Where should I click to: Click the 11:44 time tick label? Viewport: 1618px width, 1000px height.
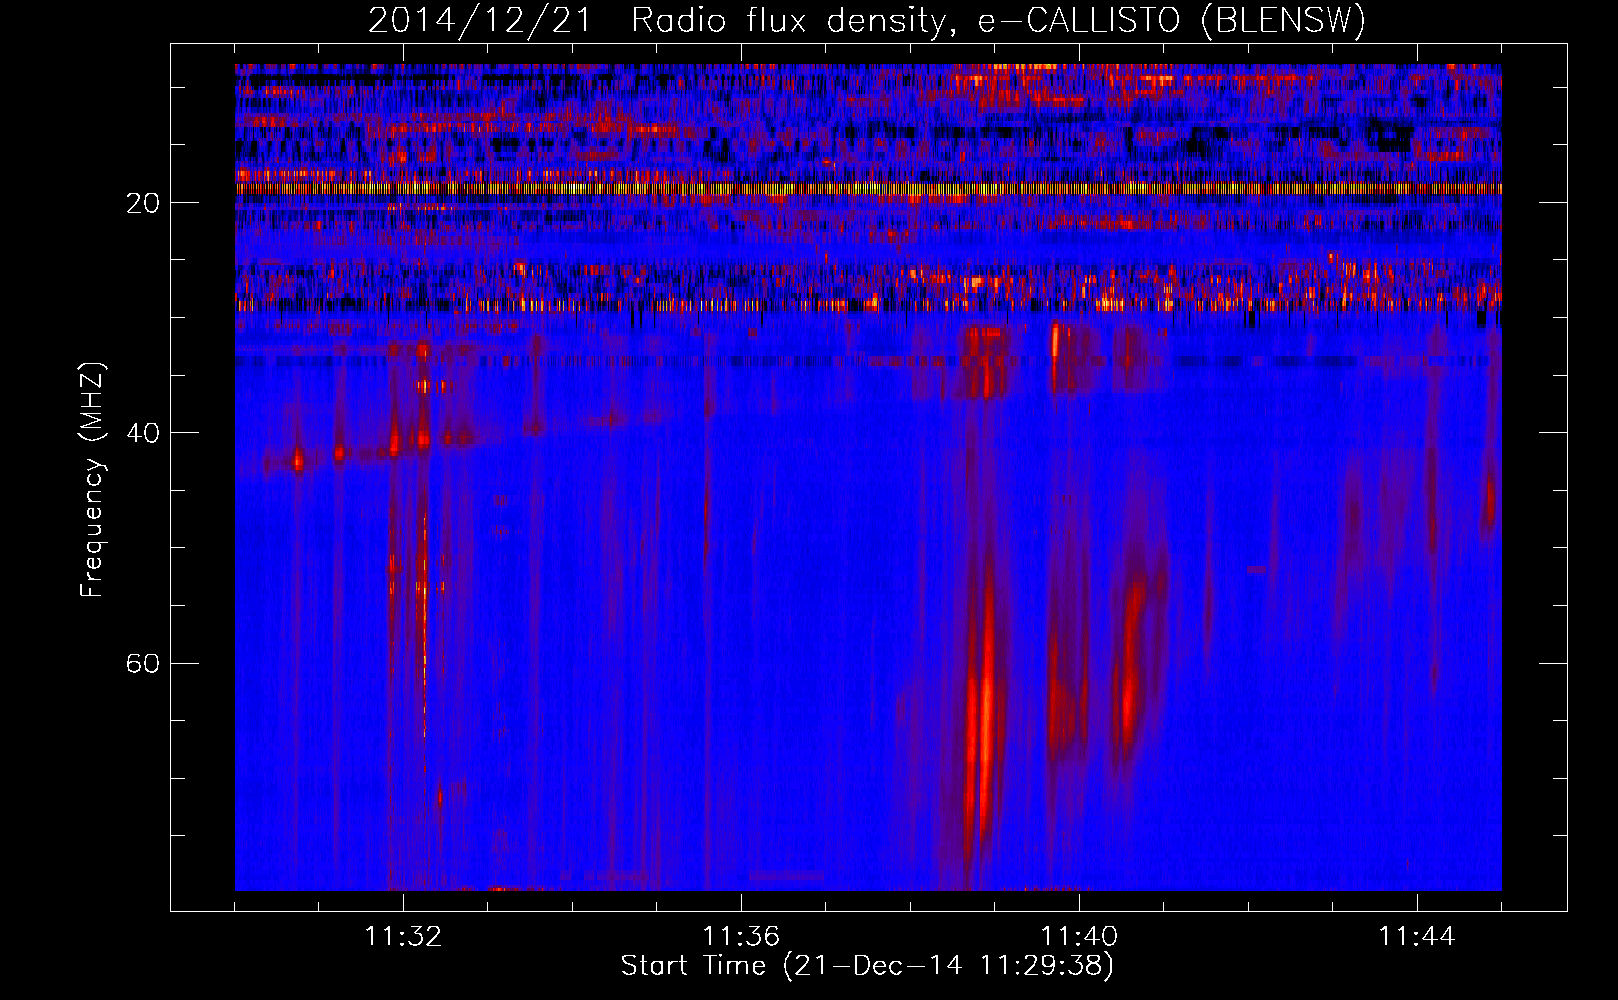click(x=1417, y=937)
